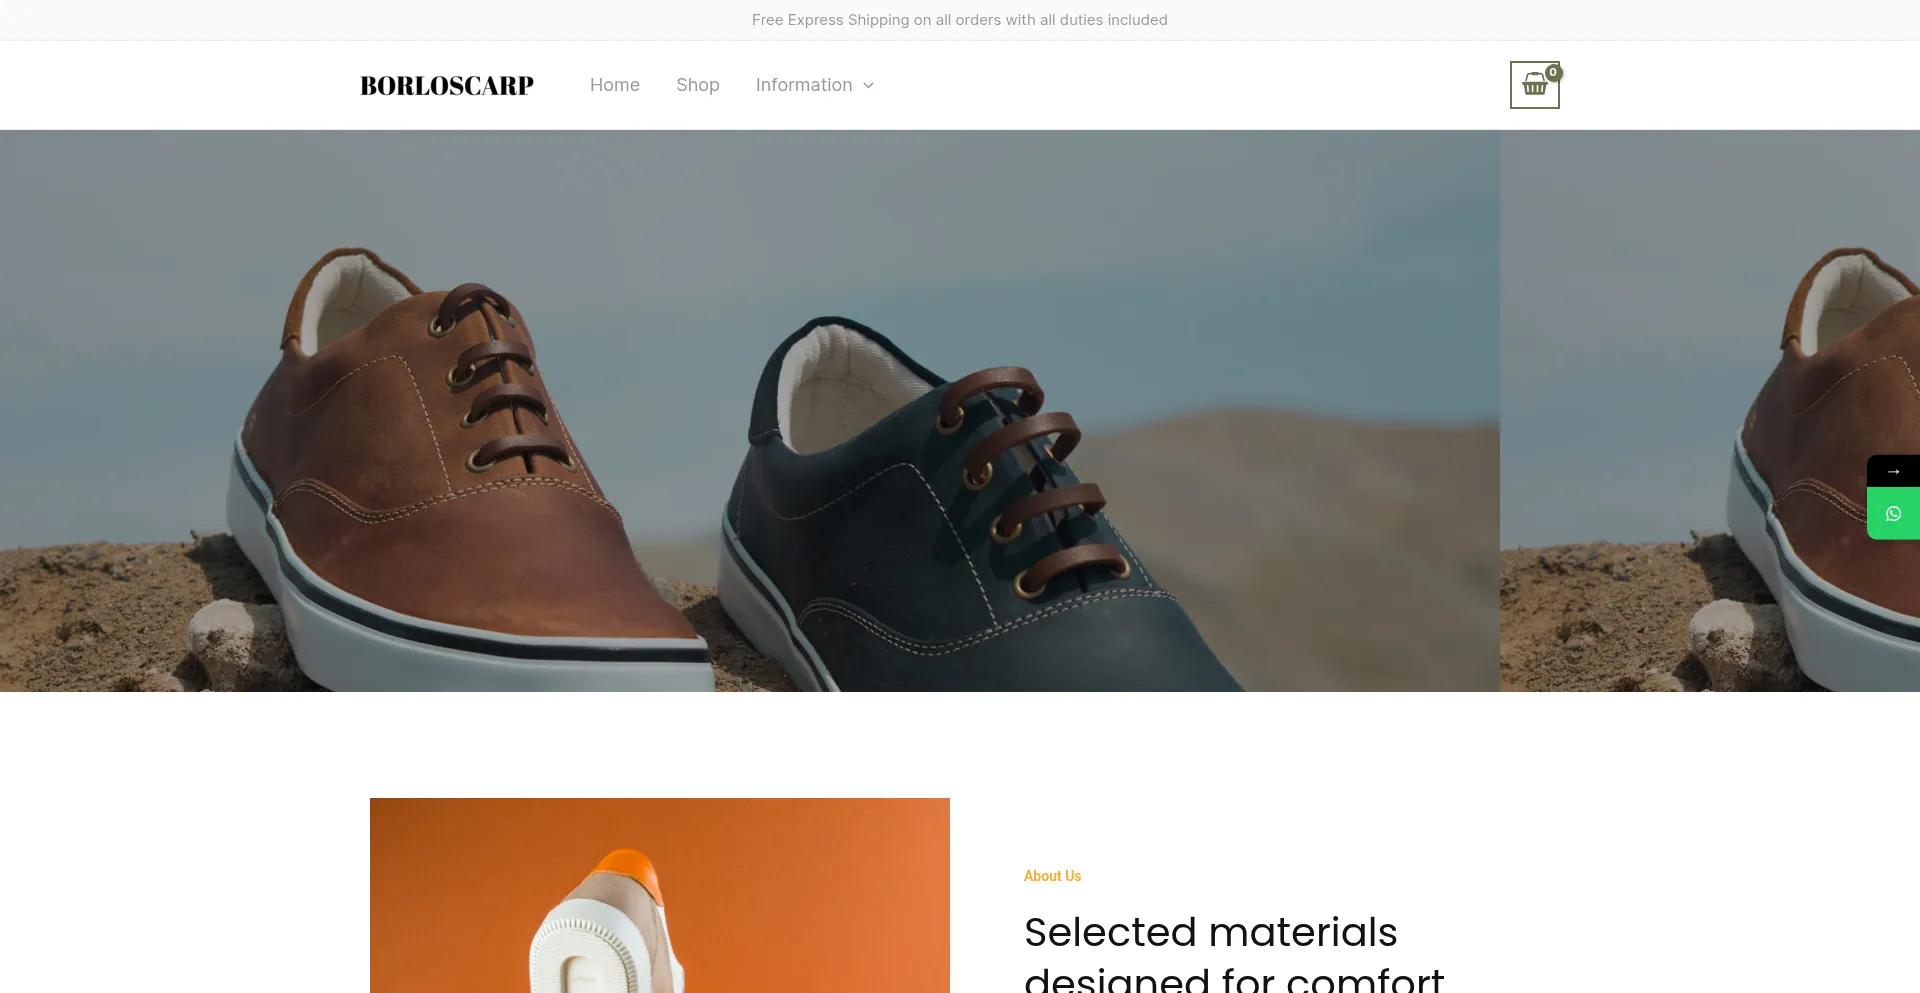
Task: Open the Information navigation item
Action: [804, 85]
